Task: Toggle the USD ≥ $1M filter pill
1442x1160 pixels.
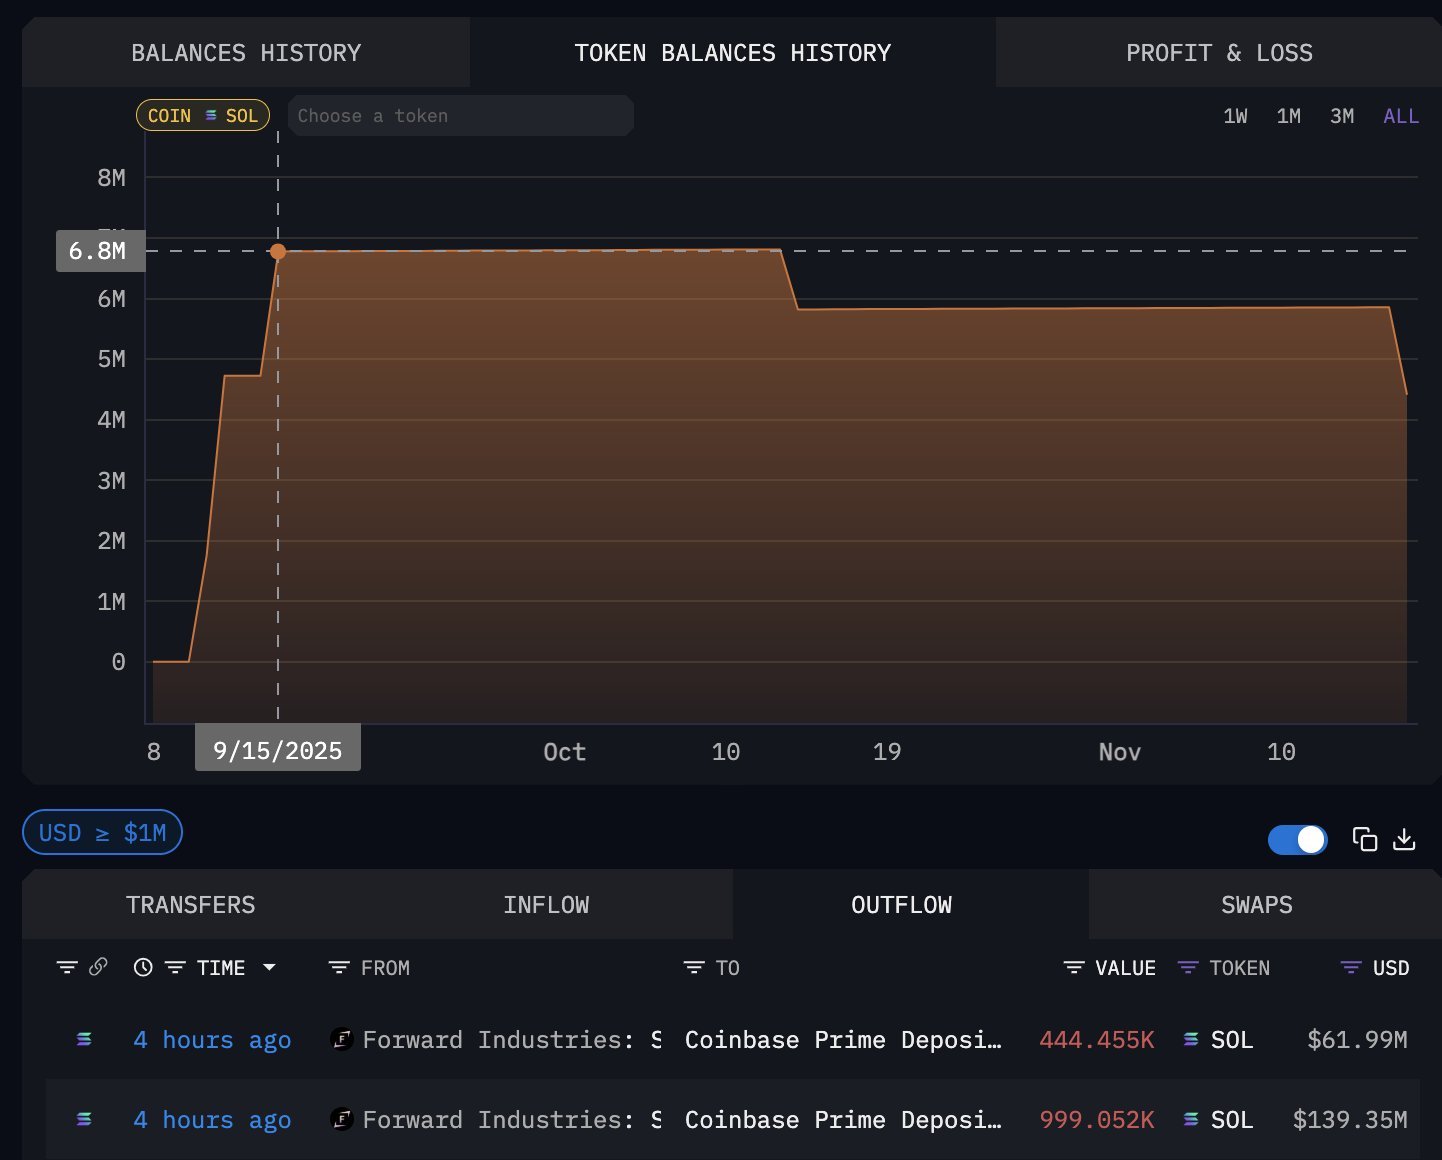Action: 101,832
